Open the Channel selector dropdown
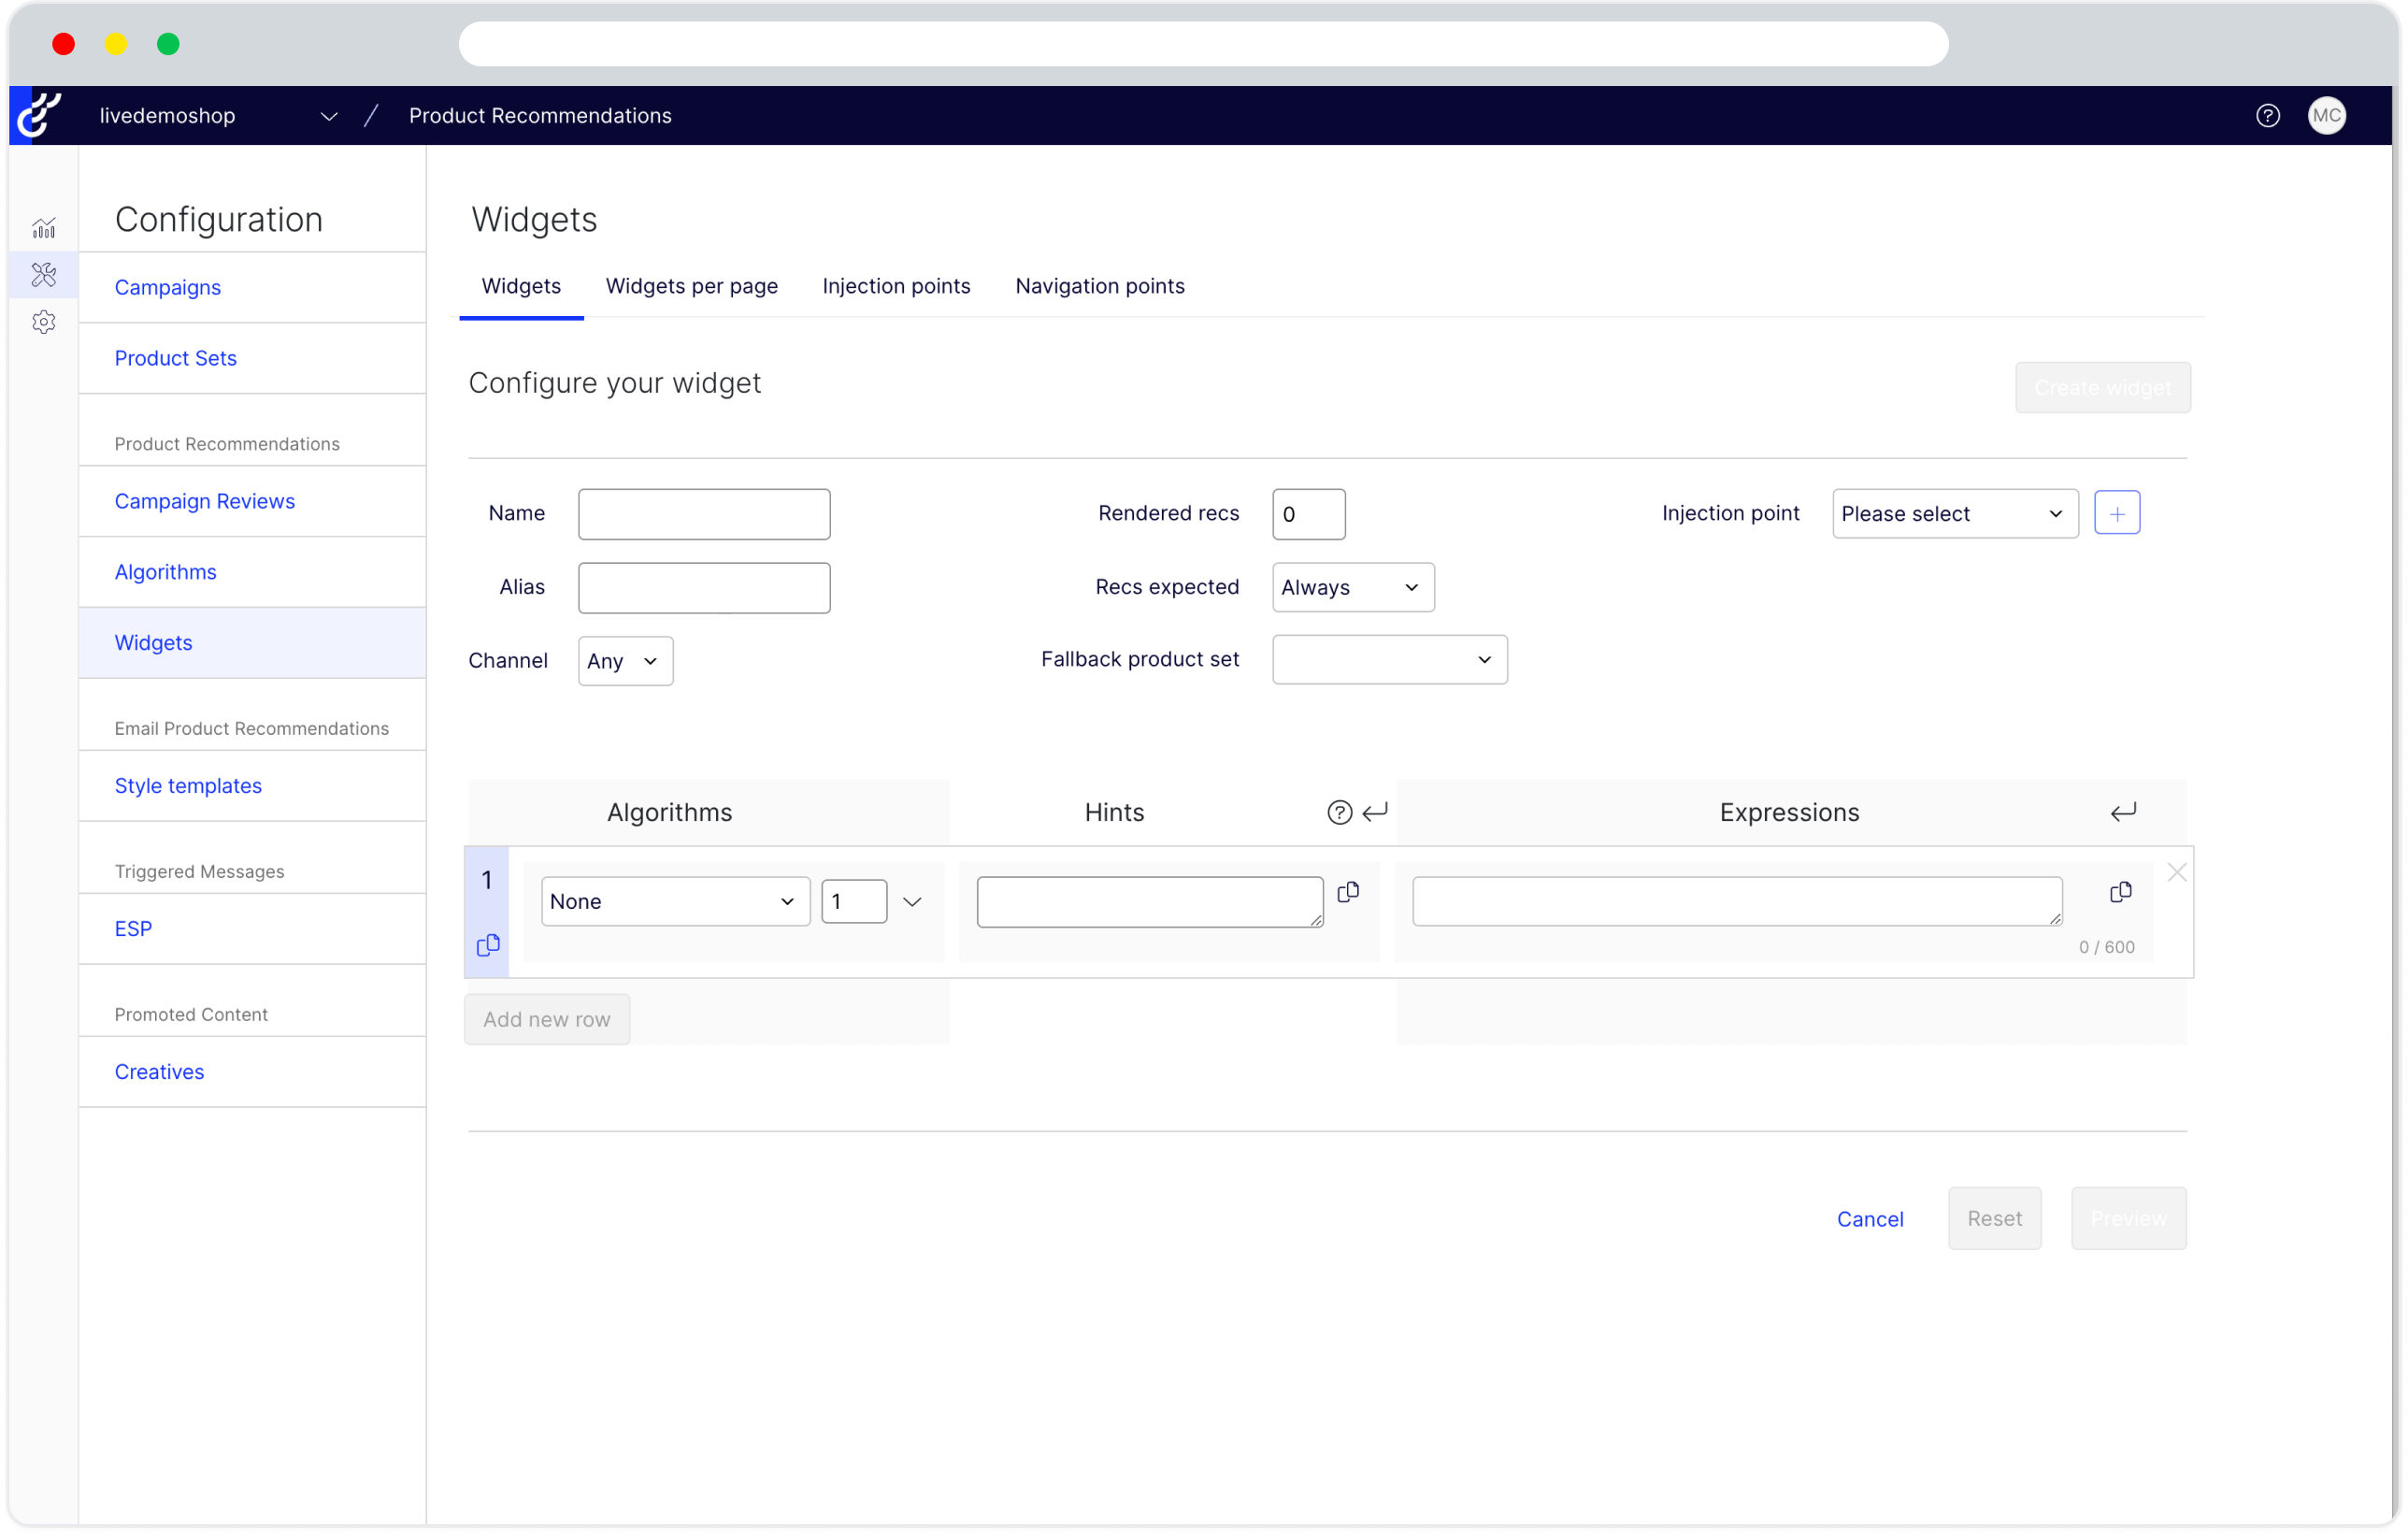The height and width of the screenshot is (1539, 2408). pos(623,660)
